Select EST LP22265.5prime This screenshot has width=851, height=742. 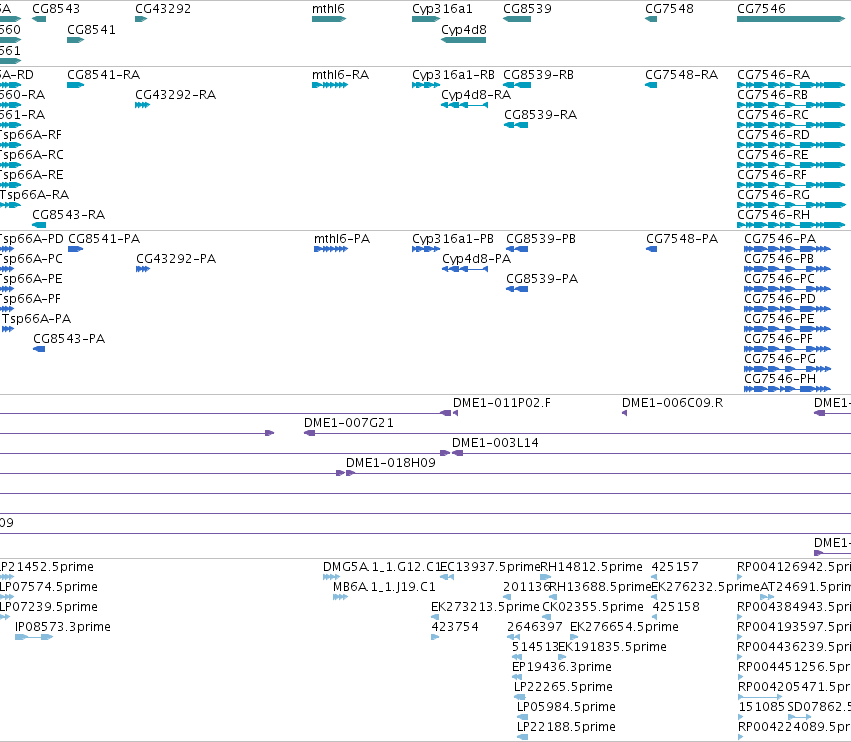point(563,688)
